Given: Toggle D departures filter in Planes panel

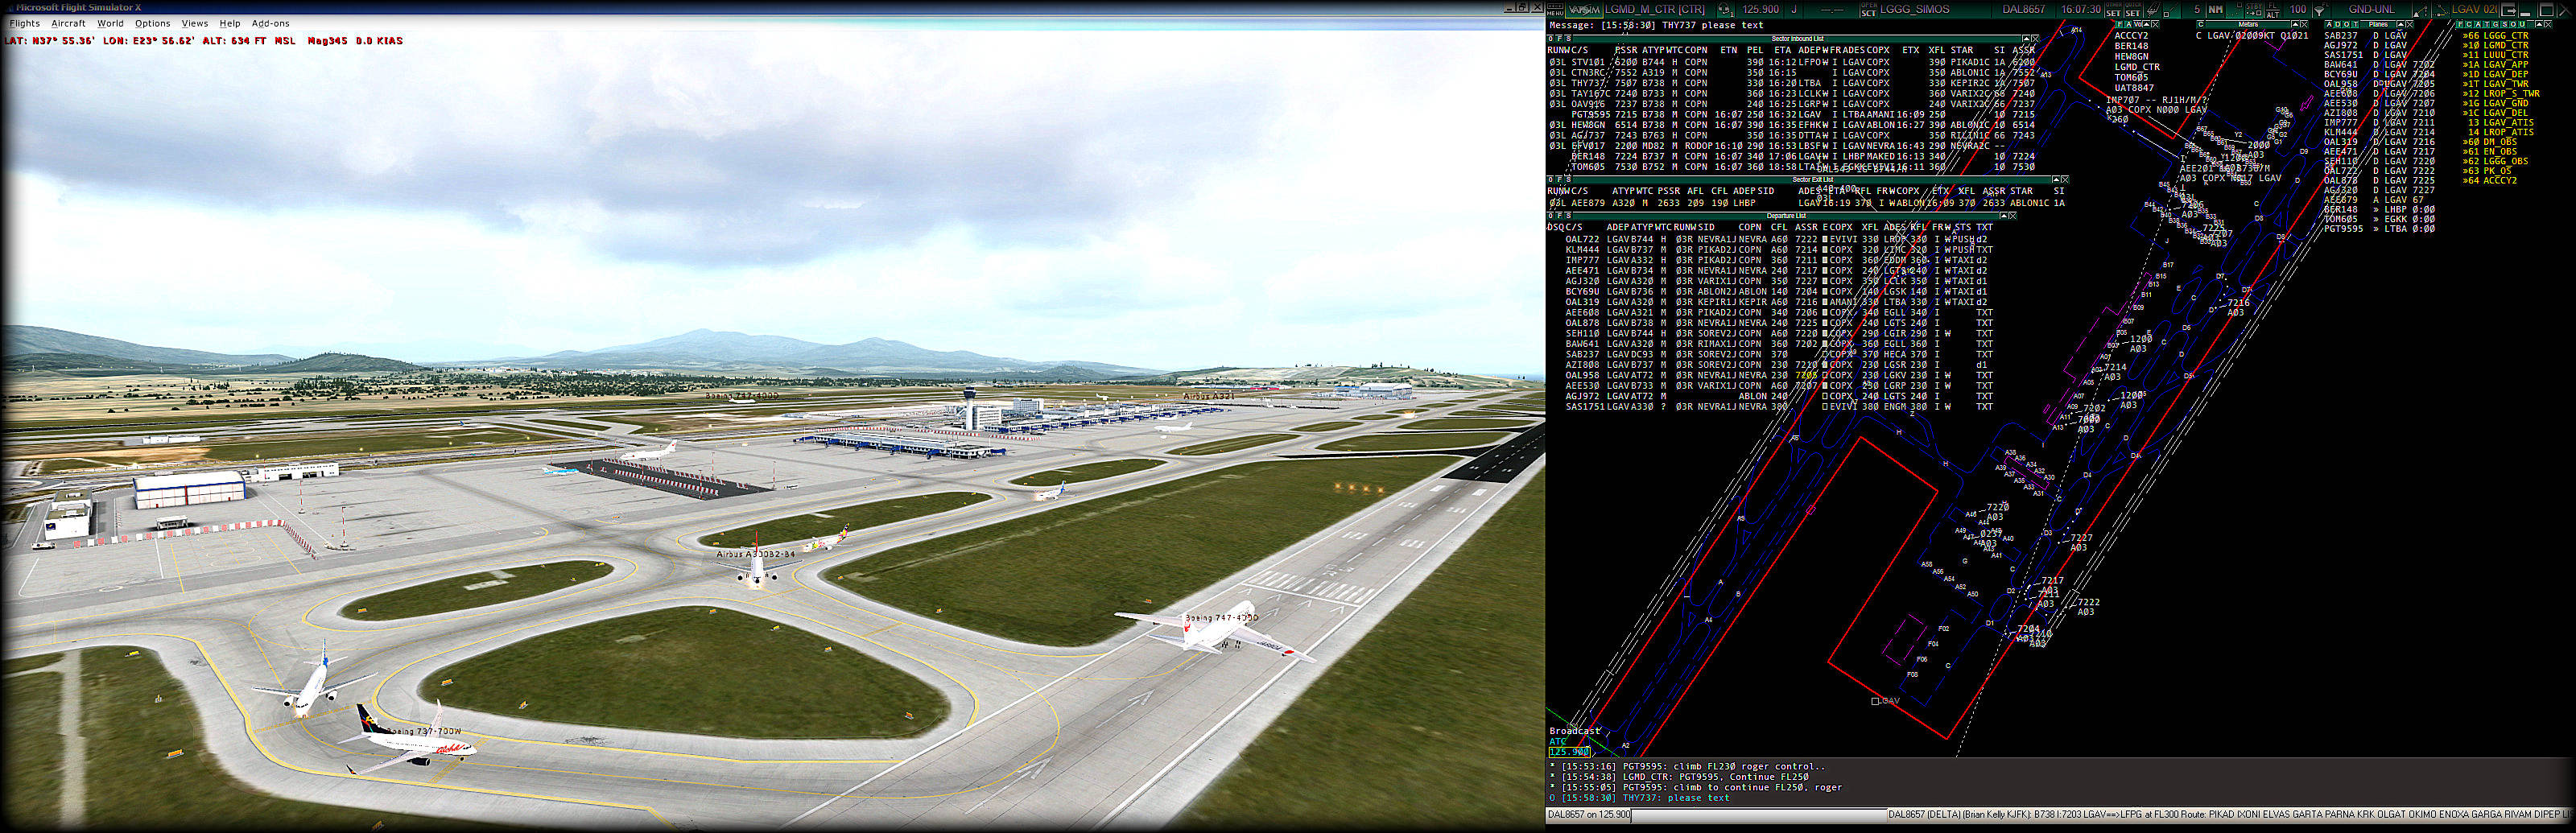Looking at the screenshot, I should [x=2338, y=24].
